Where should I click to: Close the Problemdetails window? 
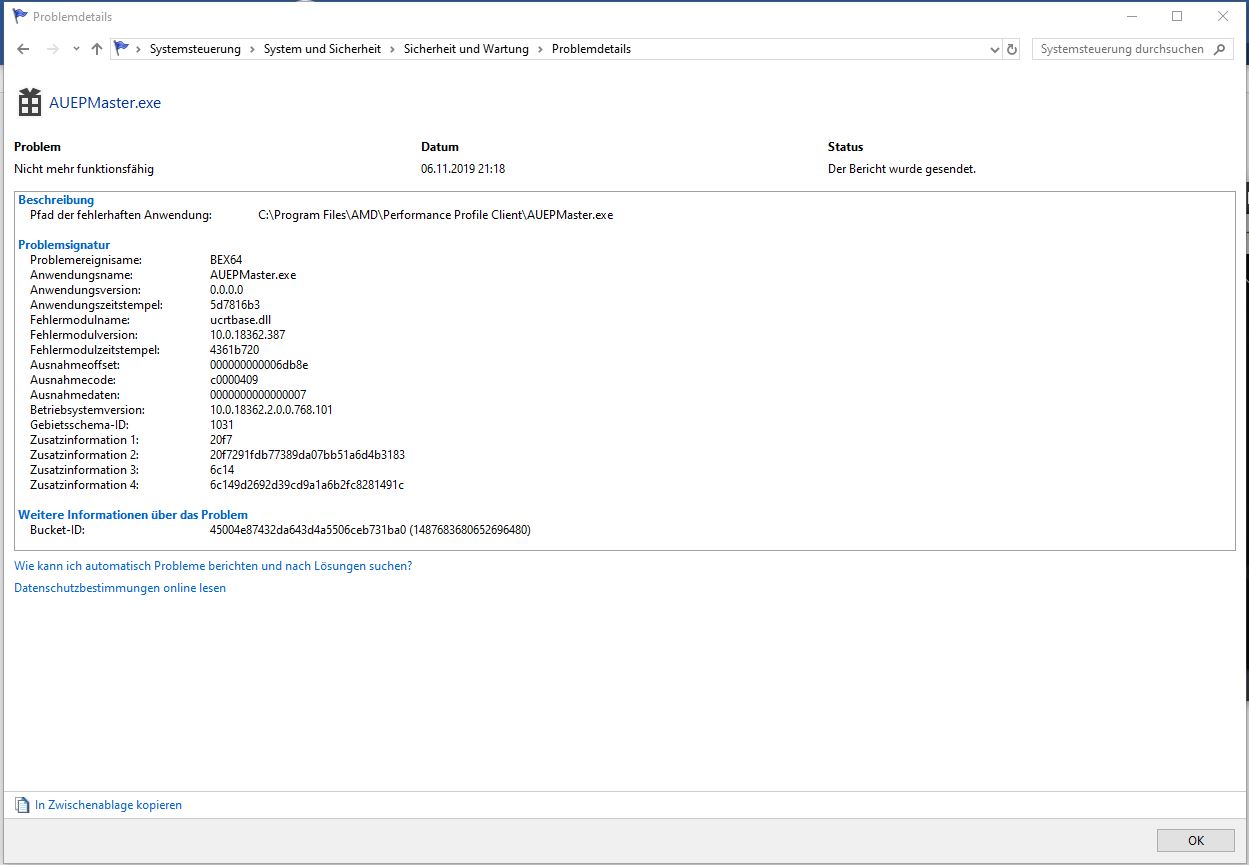[1223, 16]
